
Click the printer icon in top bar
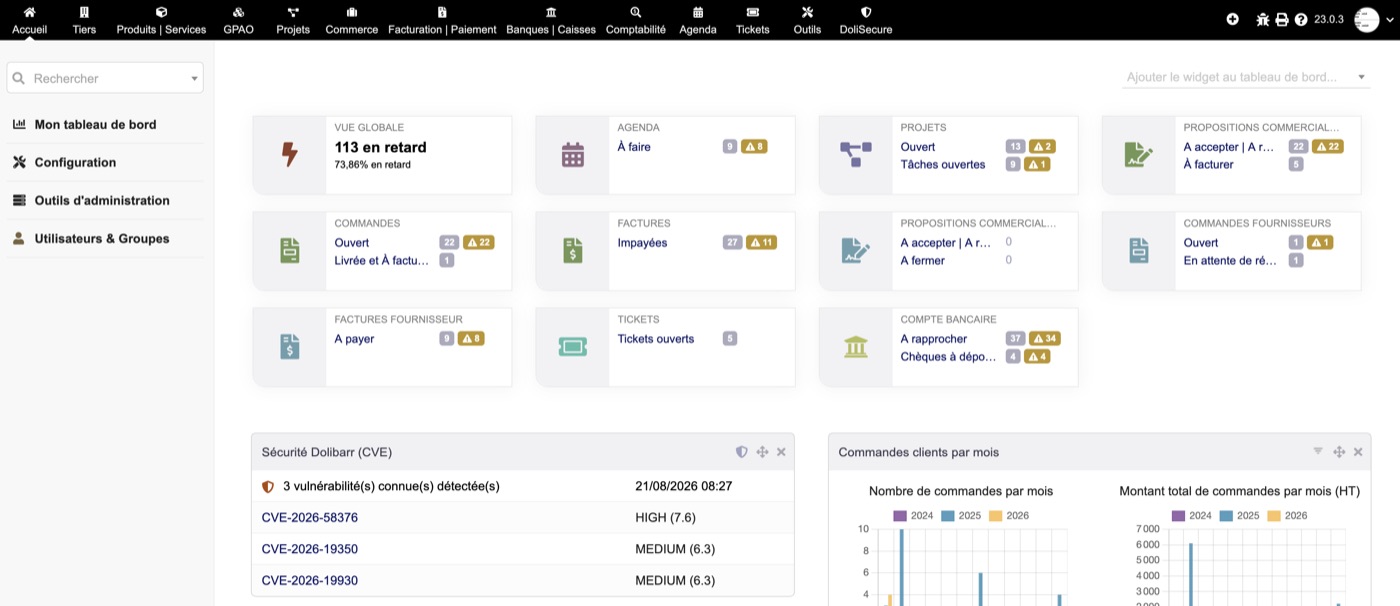point(1282,19)
